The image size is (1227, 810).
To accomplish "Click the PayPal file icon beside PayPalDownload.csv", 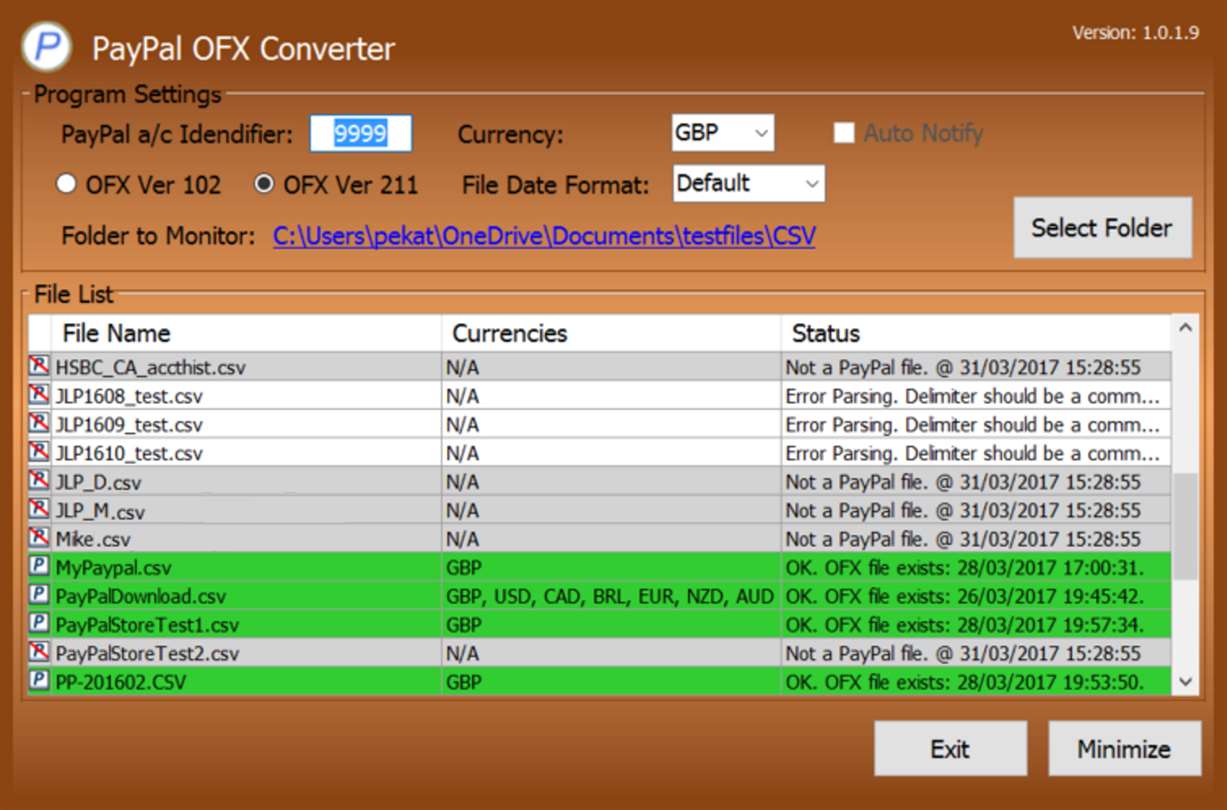I will [x=39, y=596].
